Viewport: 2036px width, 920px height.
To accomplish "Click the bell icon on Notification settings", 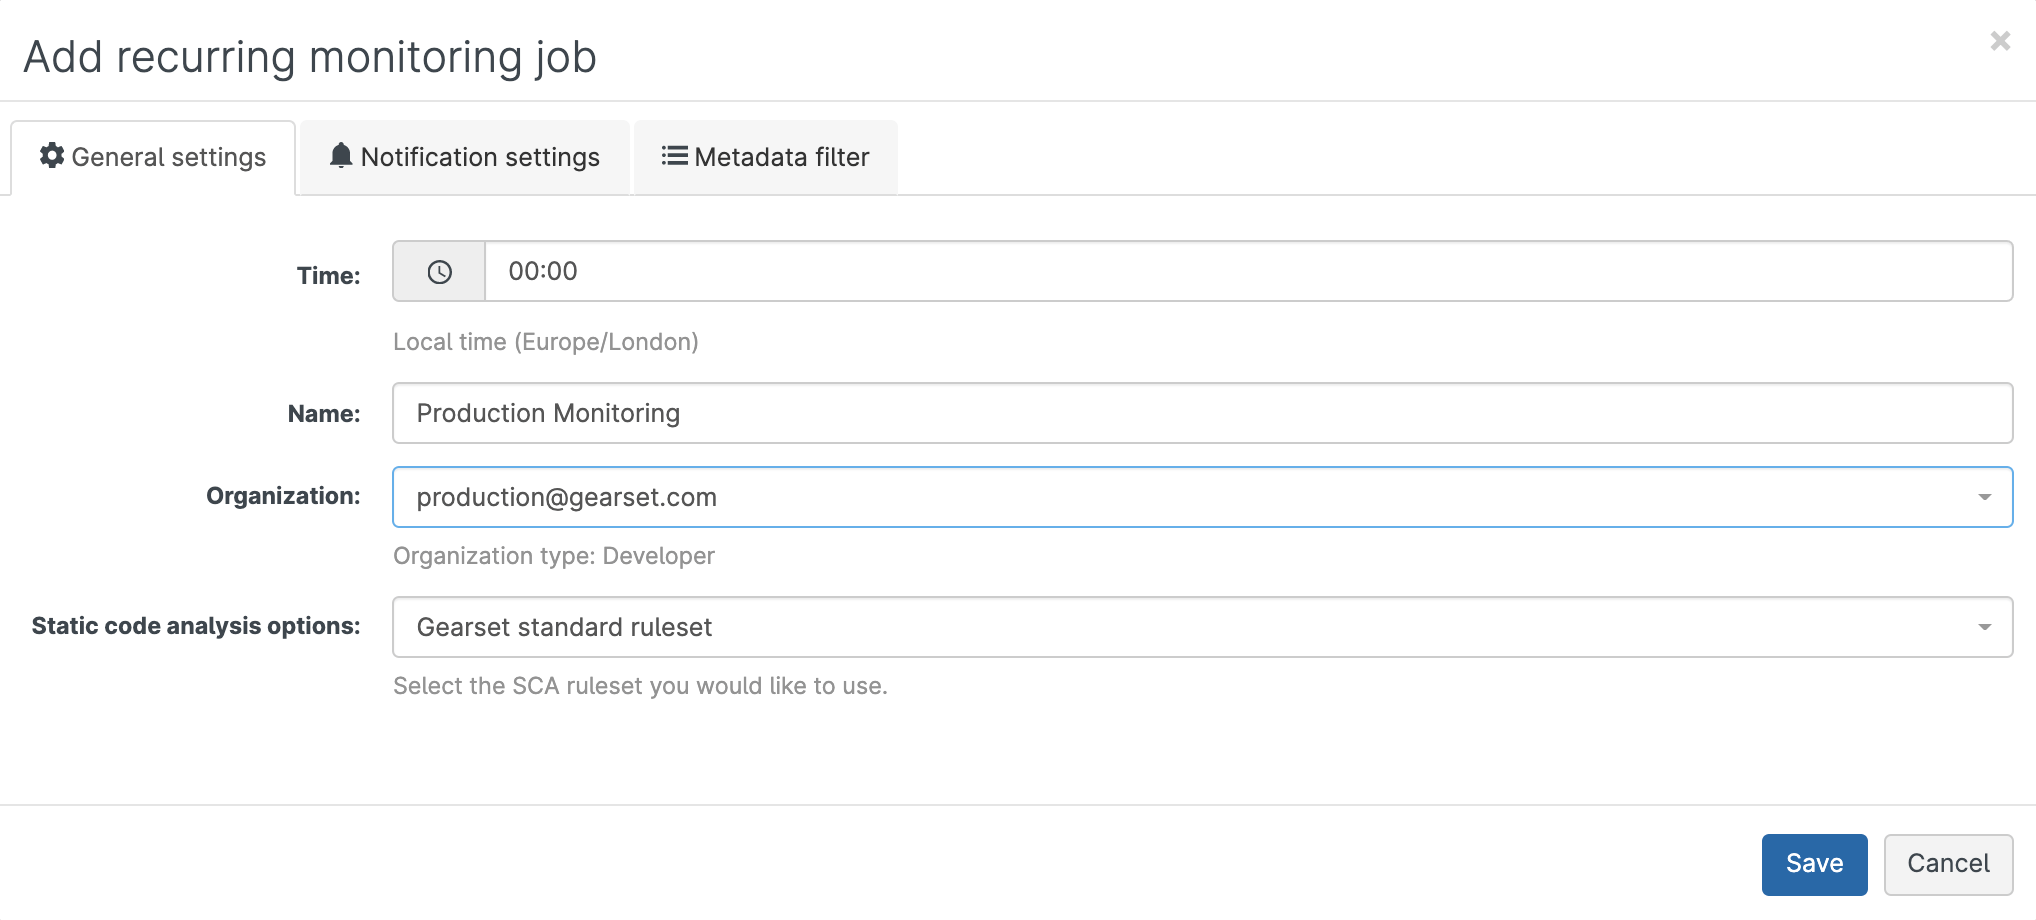I will 341,156.
